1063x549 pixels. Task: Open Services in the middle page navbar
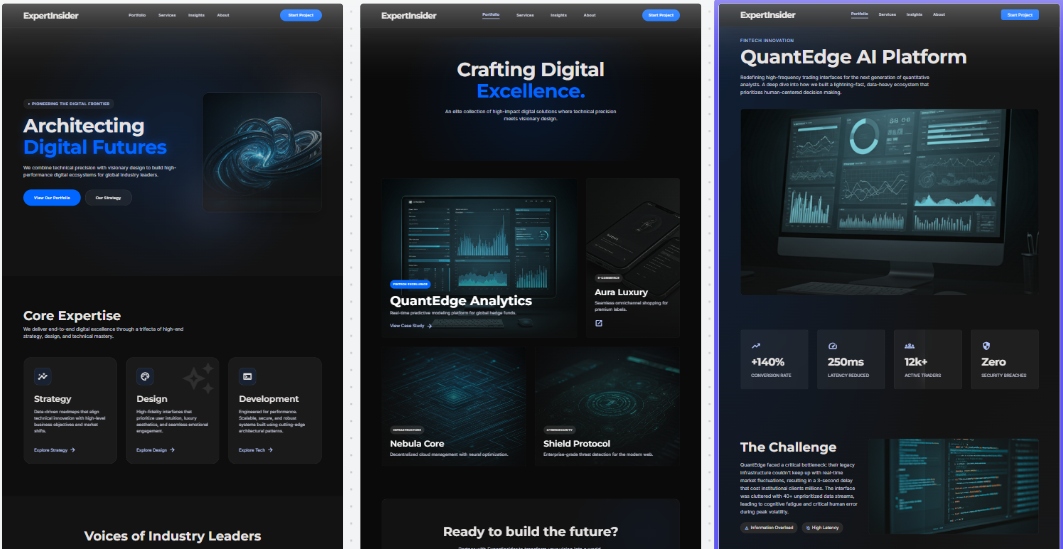click(x=525, y=15)
